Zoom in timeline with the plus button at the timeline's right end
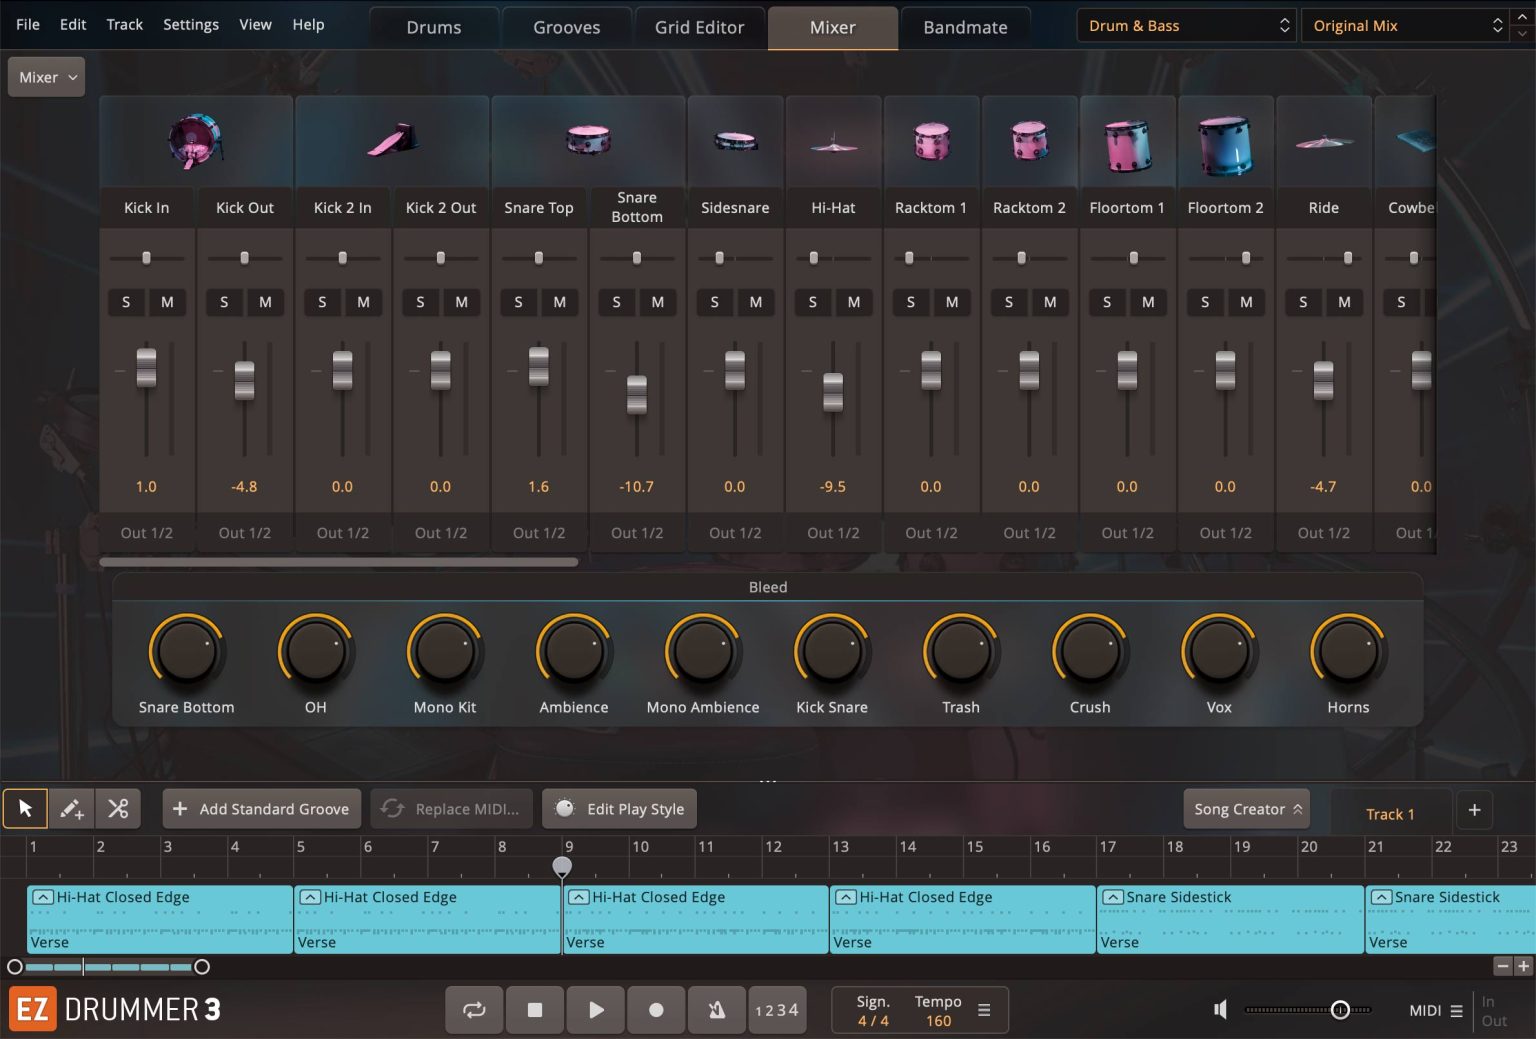The image size is (1536, 1039). click(1523, 966)
